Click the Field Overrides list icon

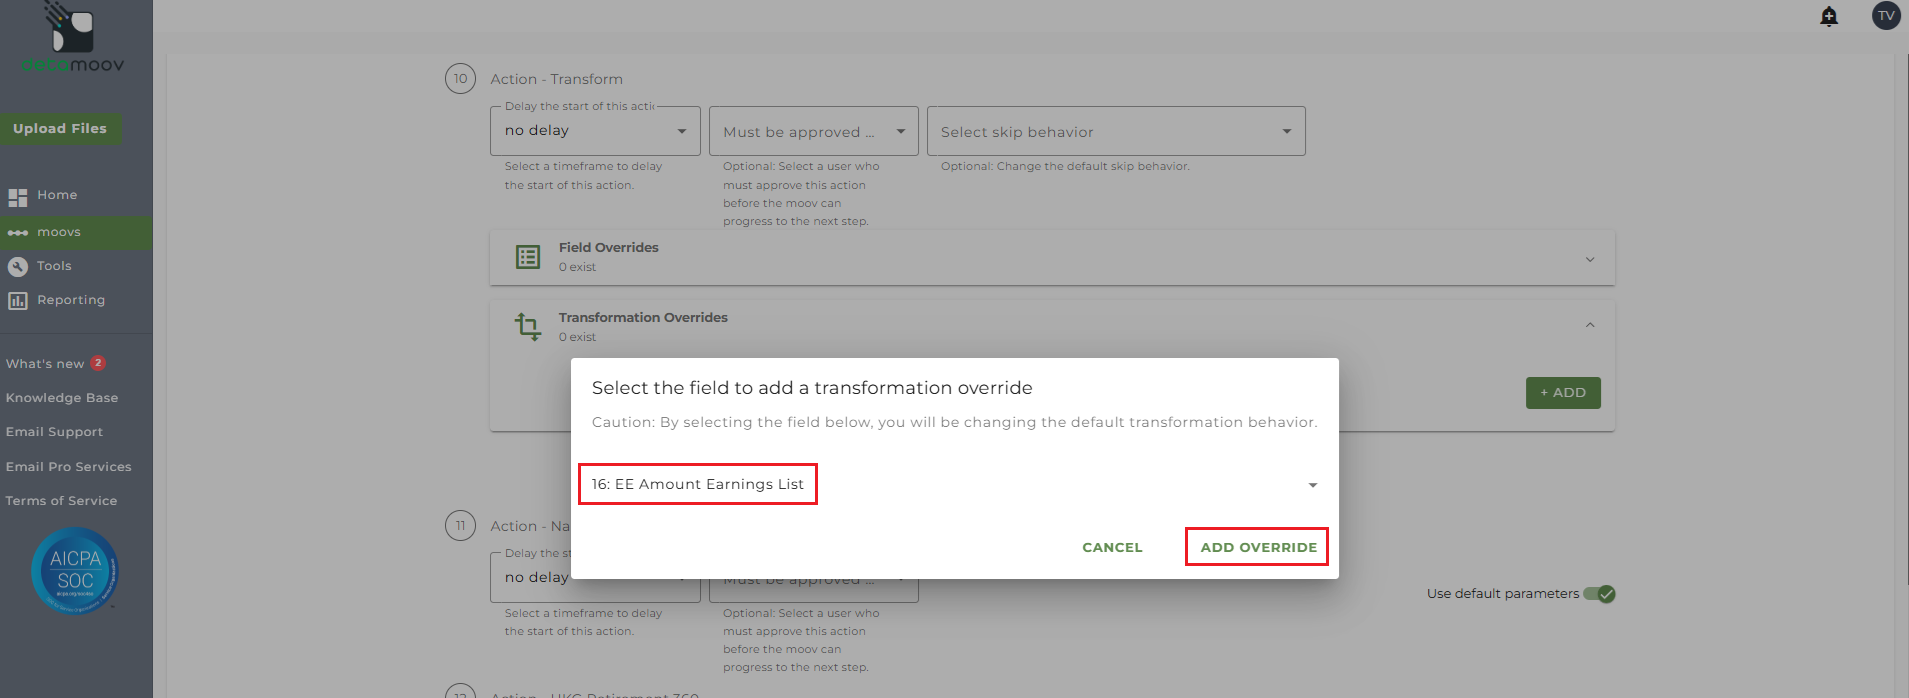(x=528, y=257)
